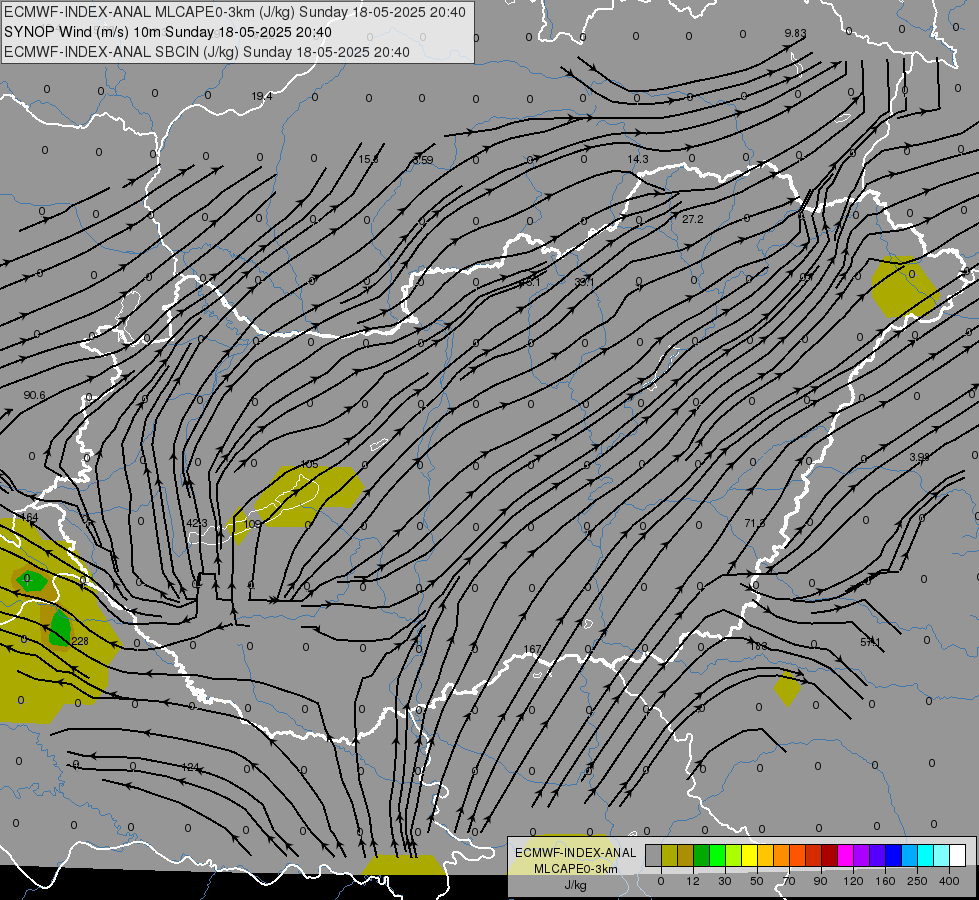Click the 167 value on the map
The image size is (979, 900).
pos(532,650)
